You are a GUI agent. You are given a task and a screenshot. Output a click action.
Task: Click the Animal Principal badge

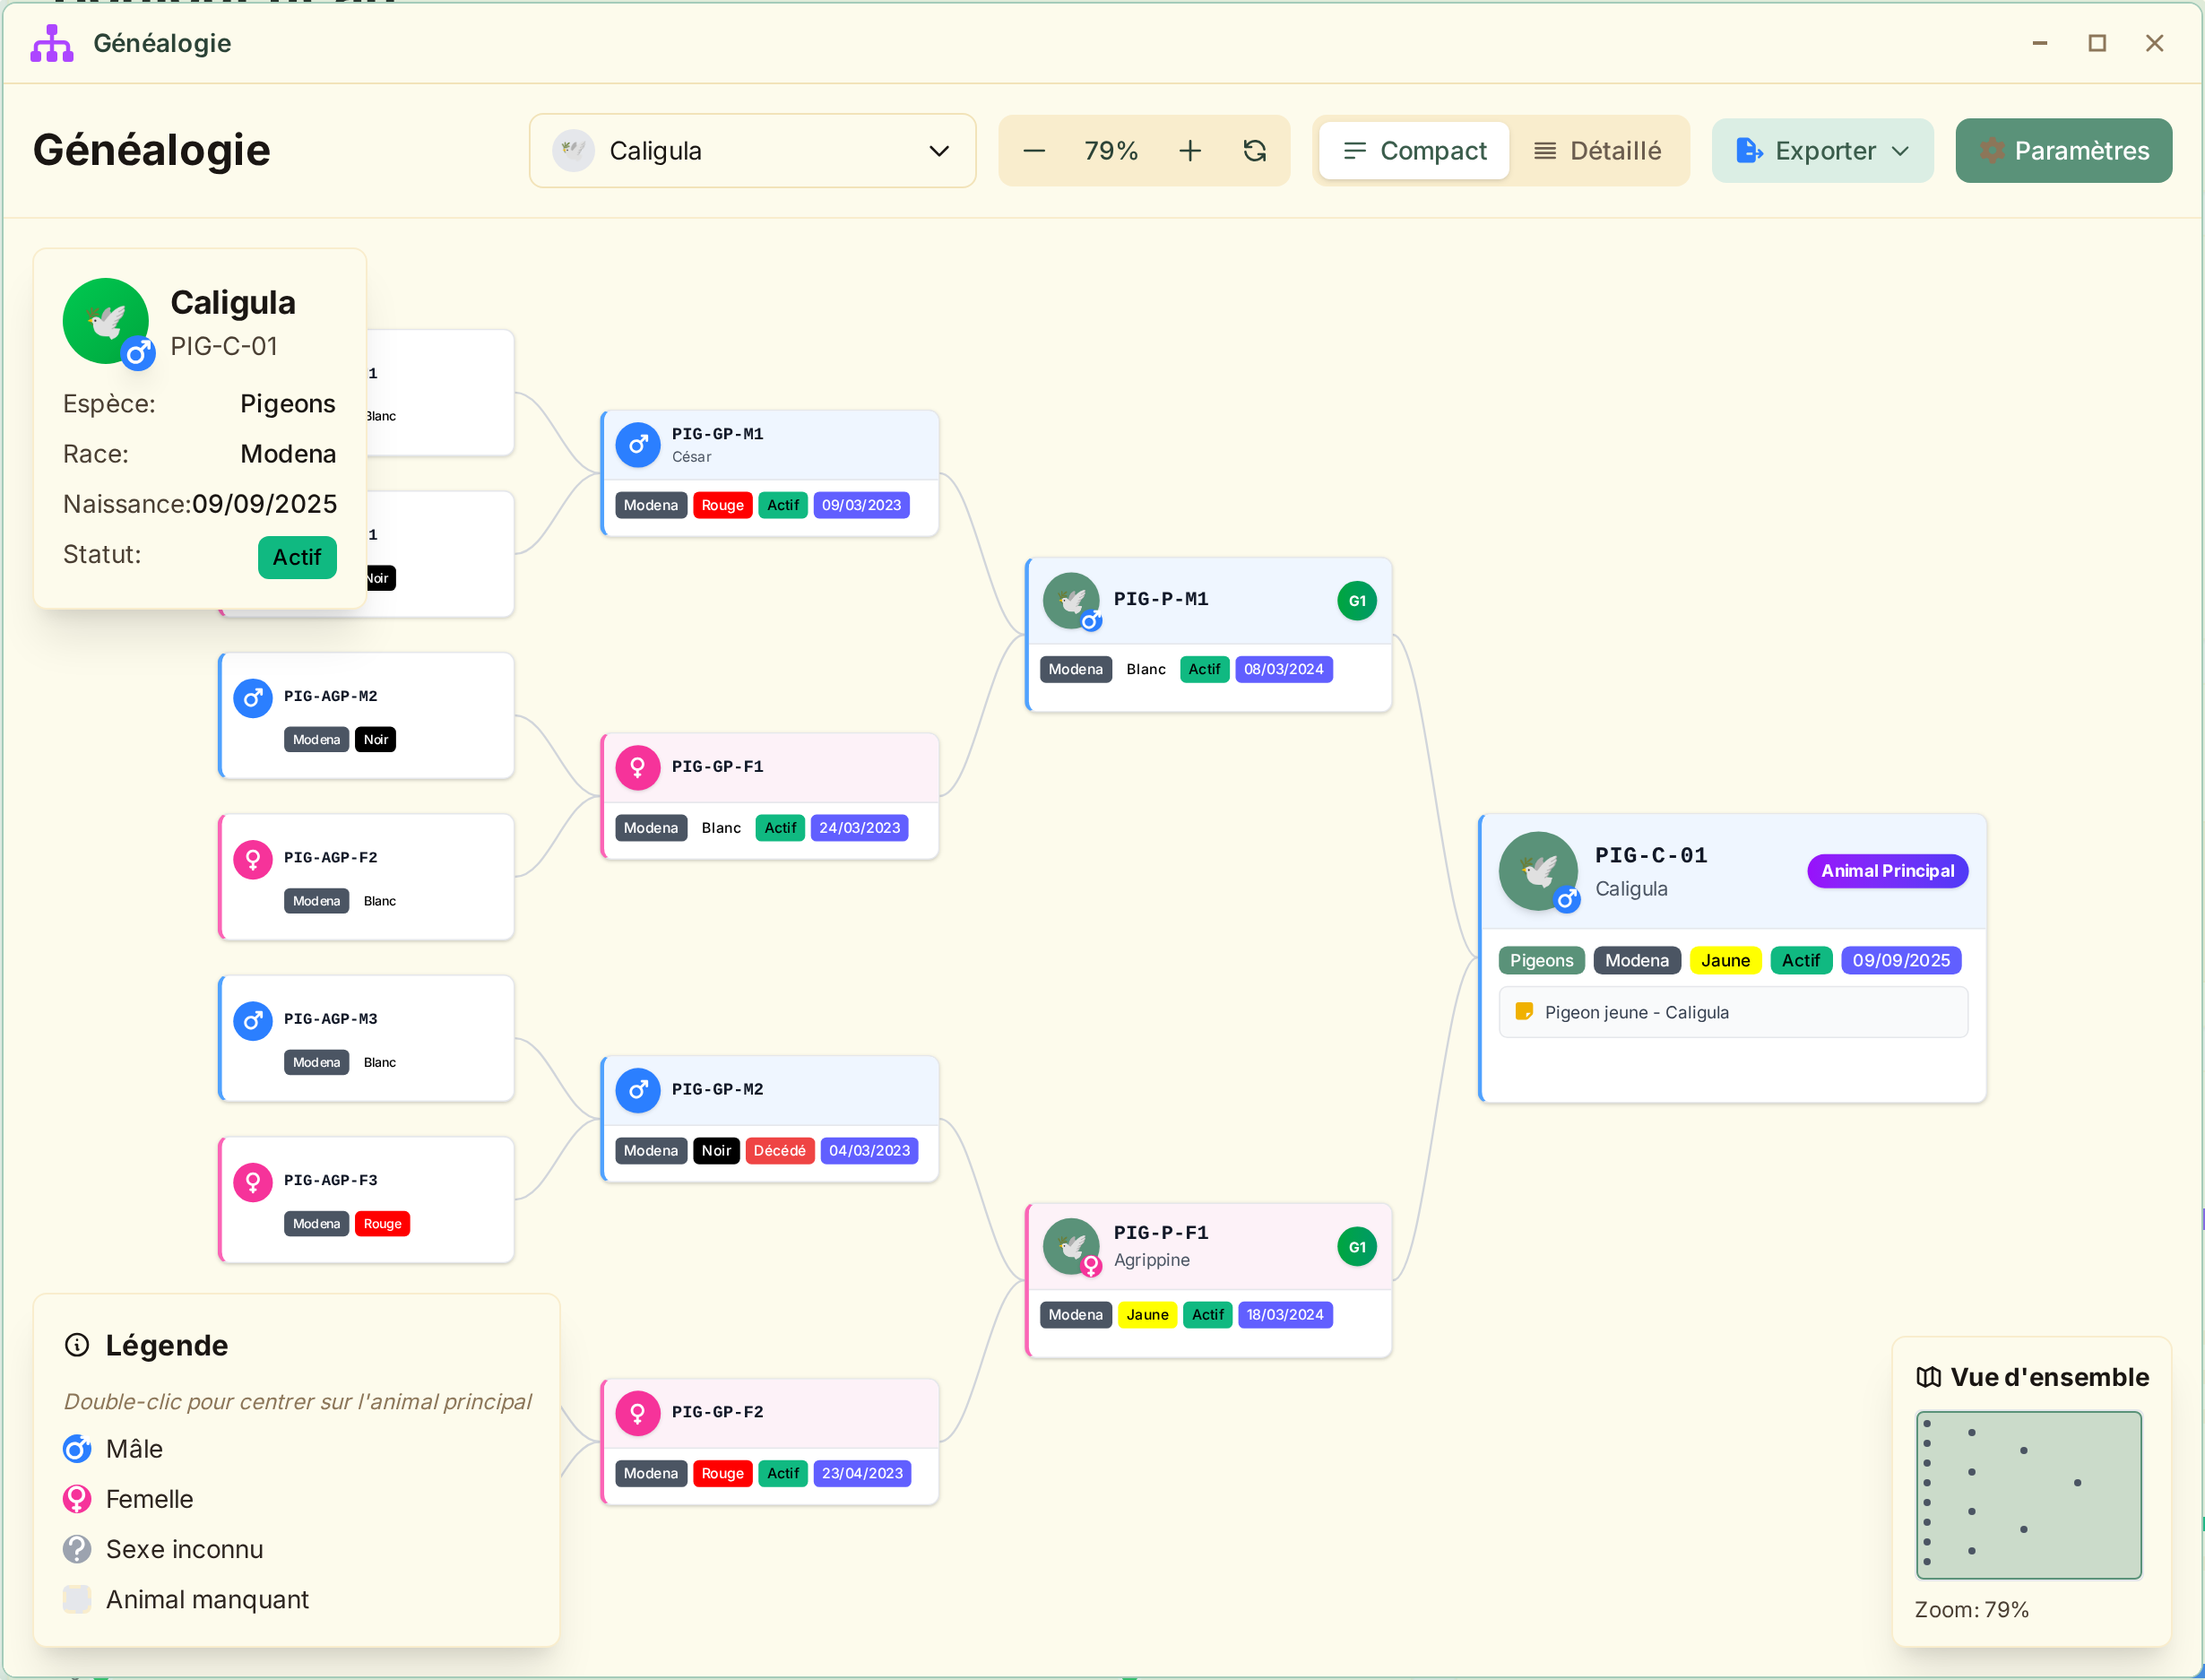coord(1887,871)
